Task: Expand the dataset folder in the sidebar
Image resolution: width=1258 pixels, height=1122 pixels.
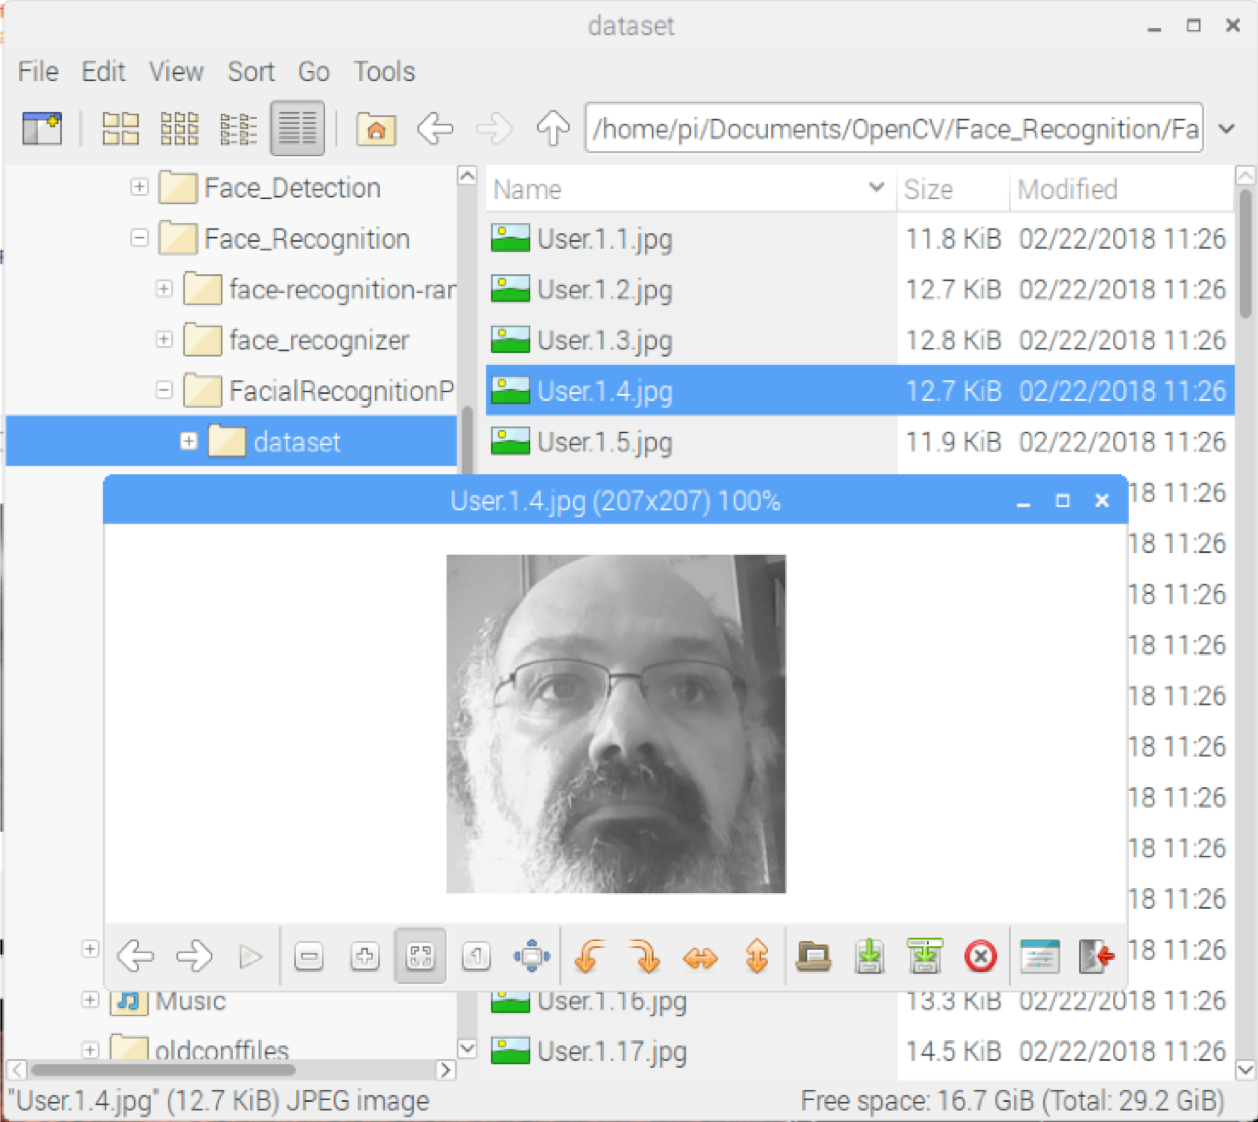Action: pyautogui.click(x=188, y=441)
